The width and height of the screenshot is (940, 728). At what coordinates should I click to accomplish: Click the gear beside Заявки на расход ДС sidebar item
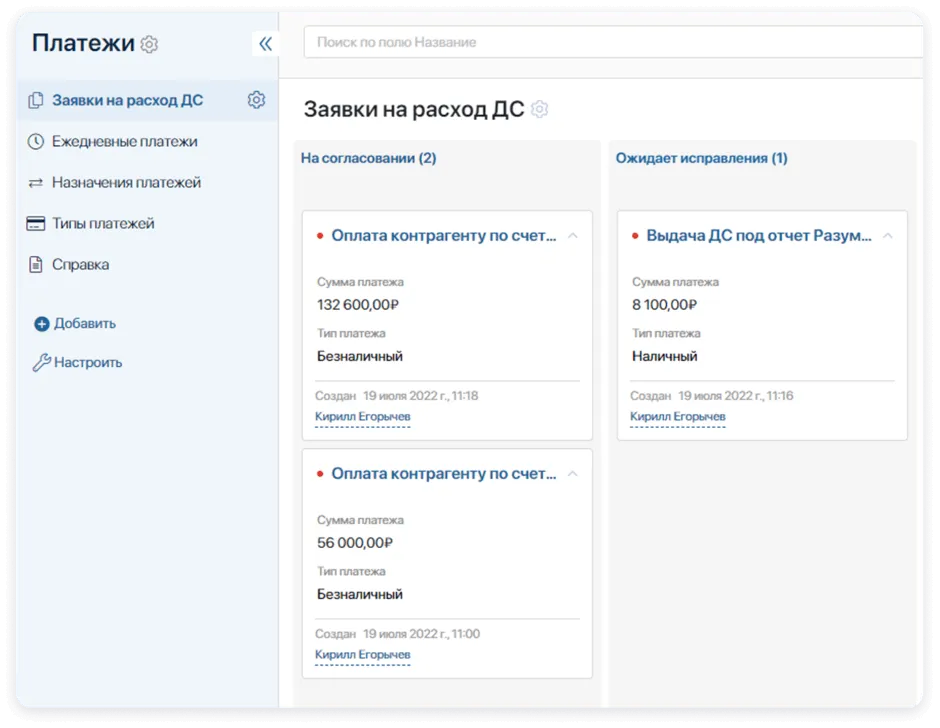pyautogui.click(x=257, y=100)
